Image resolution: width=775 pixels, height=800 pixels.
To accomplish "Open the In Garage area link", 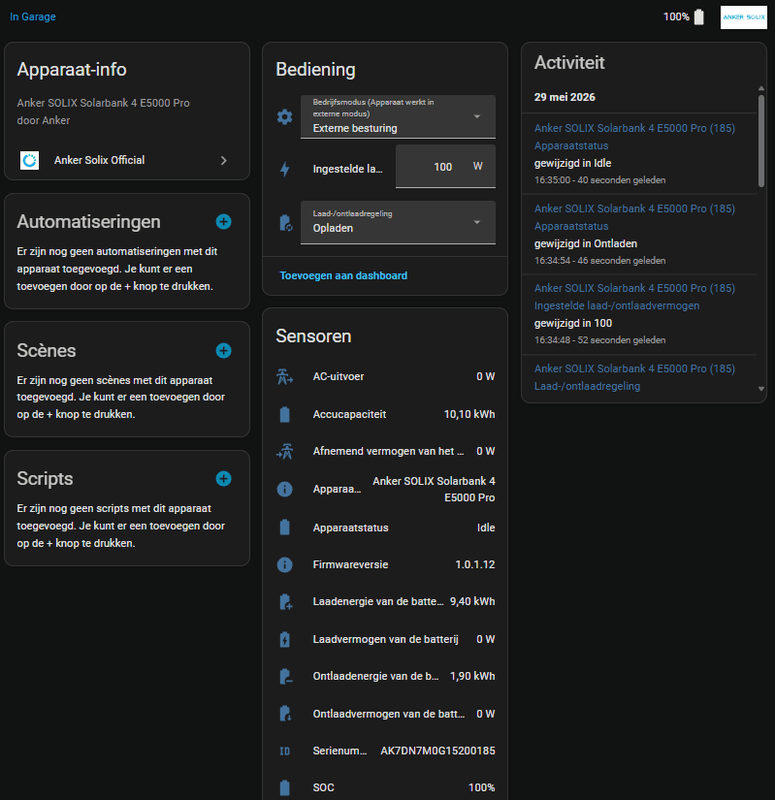I will pyautogui.click(x=33, y=17).
